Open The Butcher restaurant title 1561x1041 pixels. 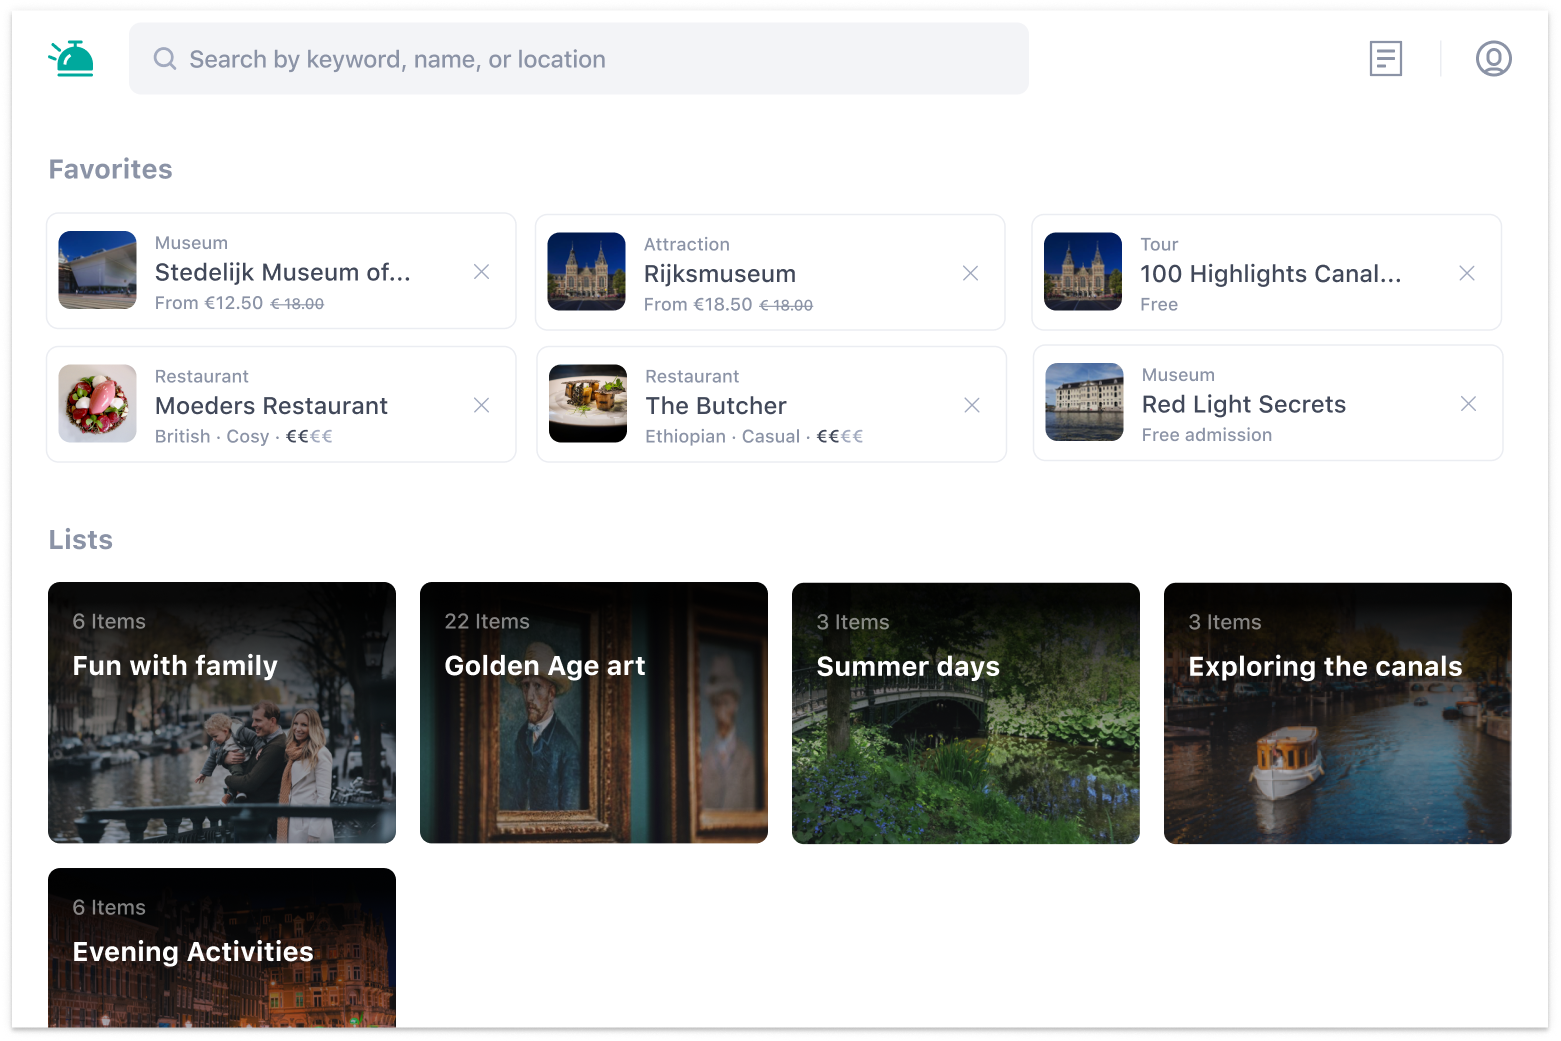[x=716, y=406]
